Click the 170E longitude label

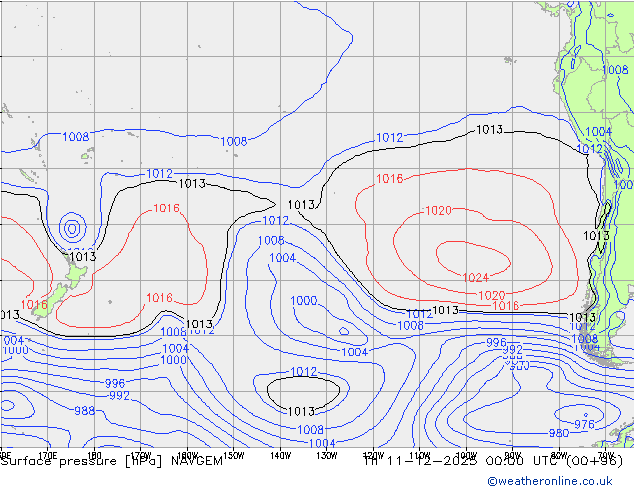tap(47, 455)
